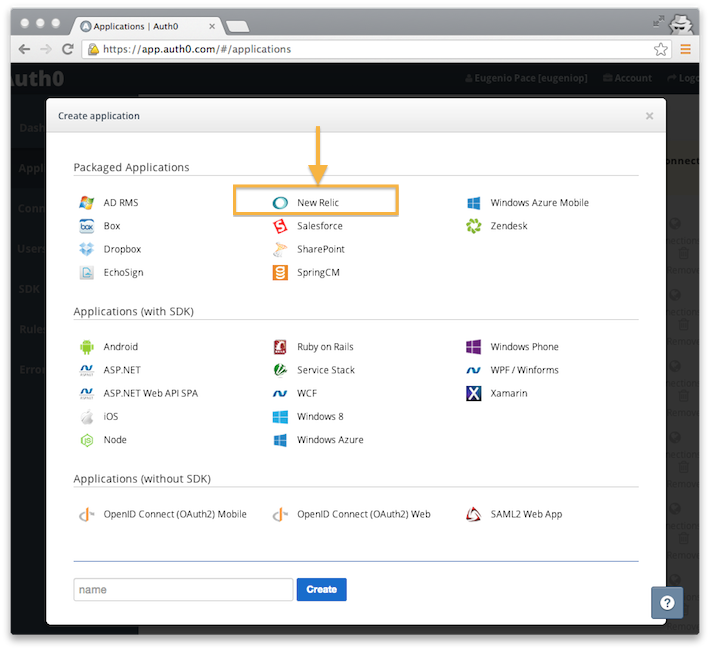Image resolution: width=710 pixels, height=650 pixels.
Task: Click the New Relic logo icon
Action: 280,202
